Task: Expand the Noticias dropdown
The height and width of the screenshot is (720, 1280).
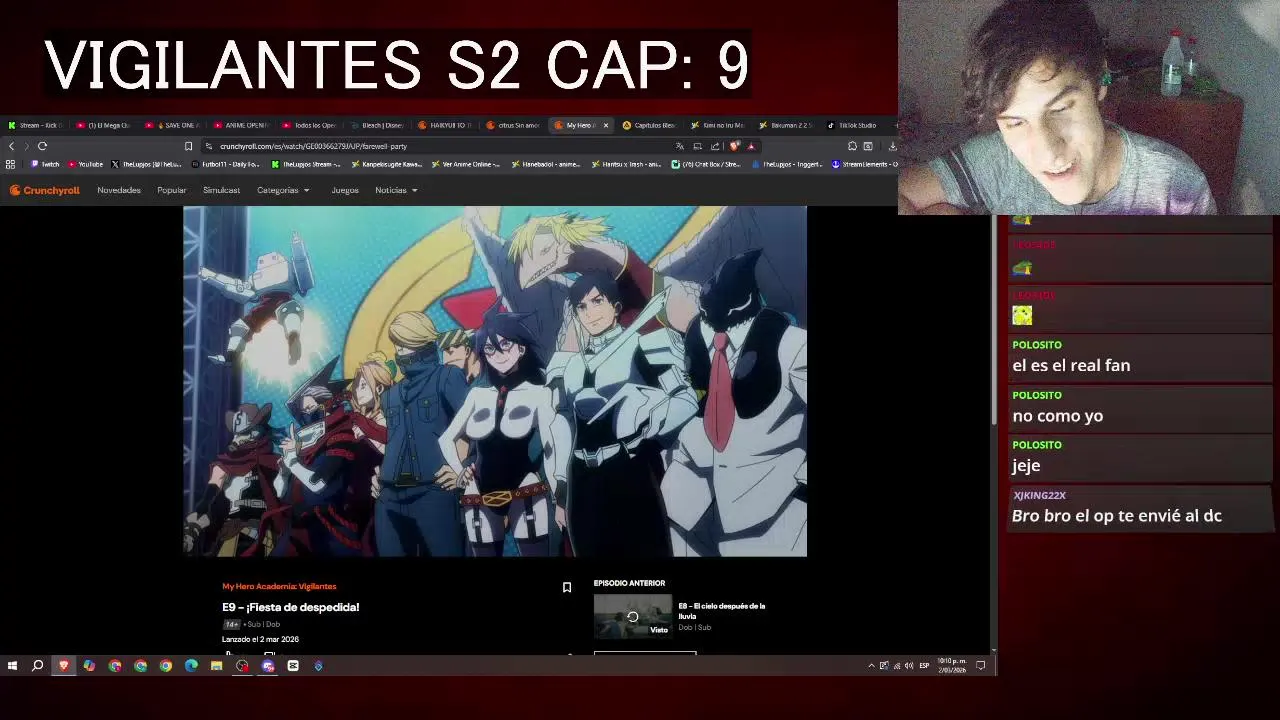Action: point(396,190)
